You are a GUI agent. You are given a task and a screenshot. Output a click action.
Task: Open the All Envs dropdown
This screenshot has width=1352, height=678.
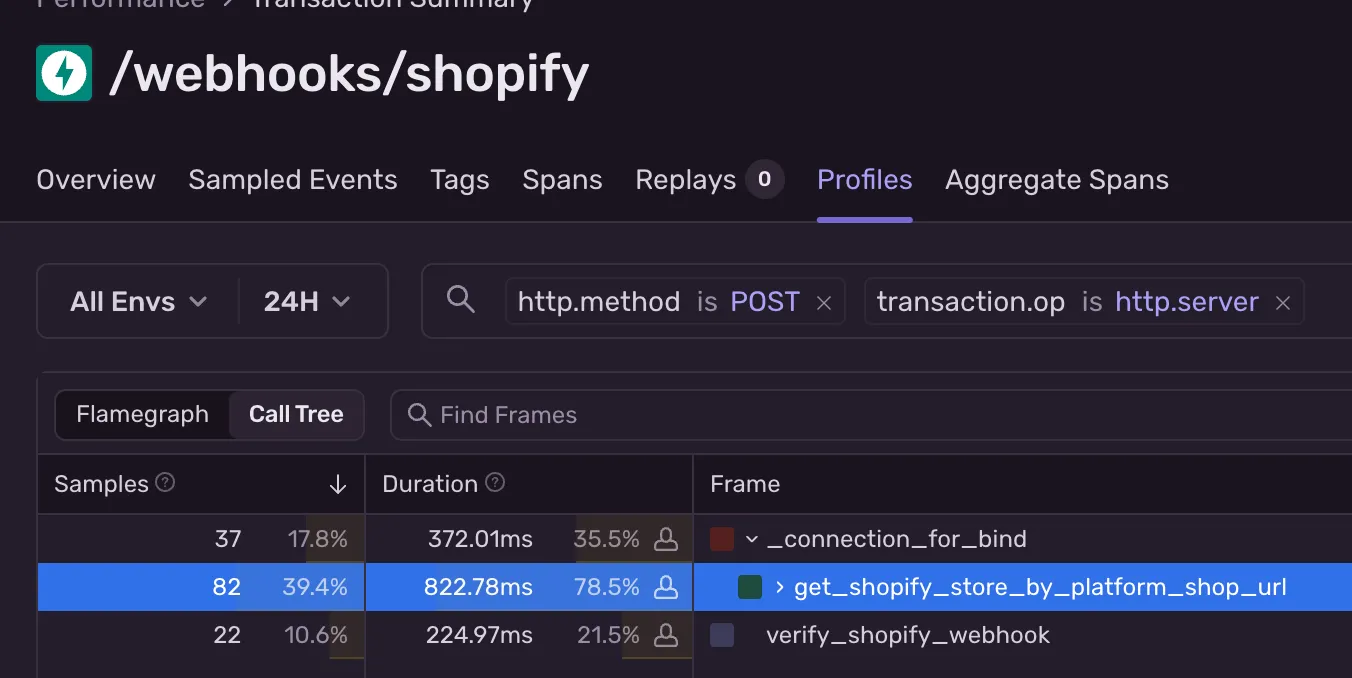(x=138, y=301)
